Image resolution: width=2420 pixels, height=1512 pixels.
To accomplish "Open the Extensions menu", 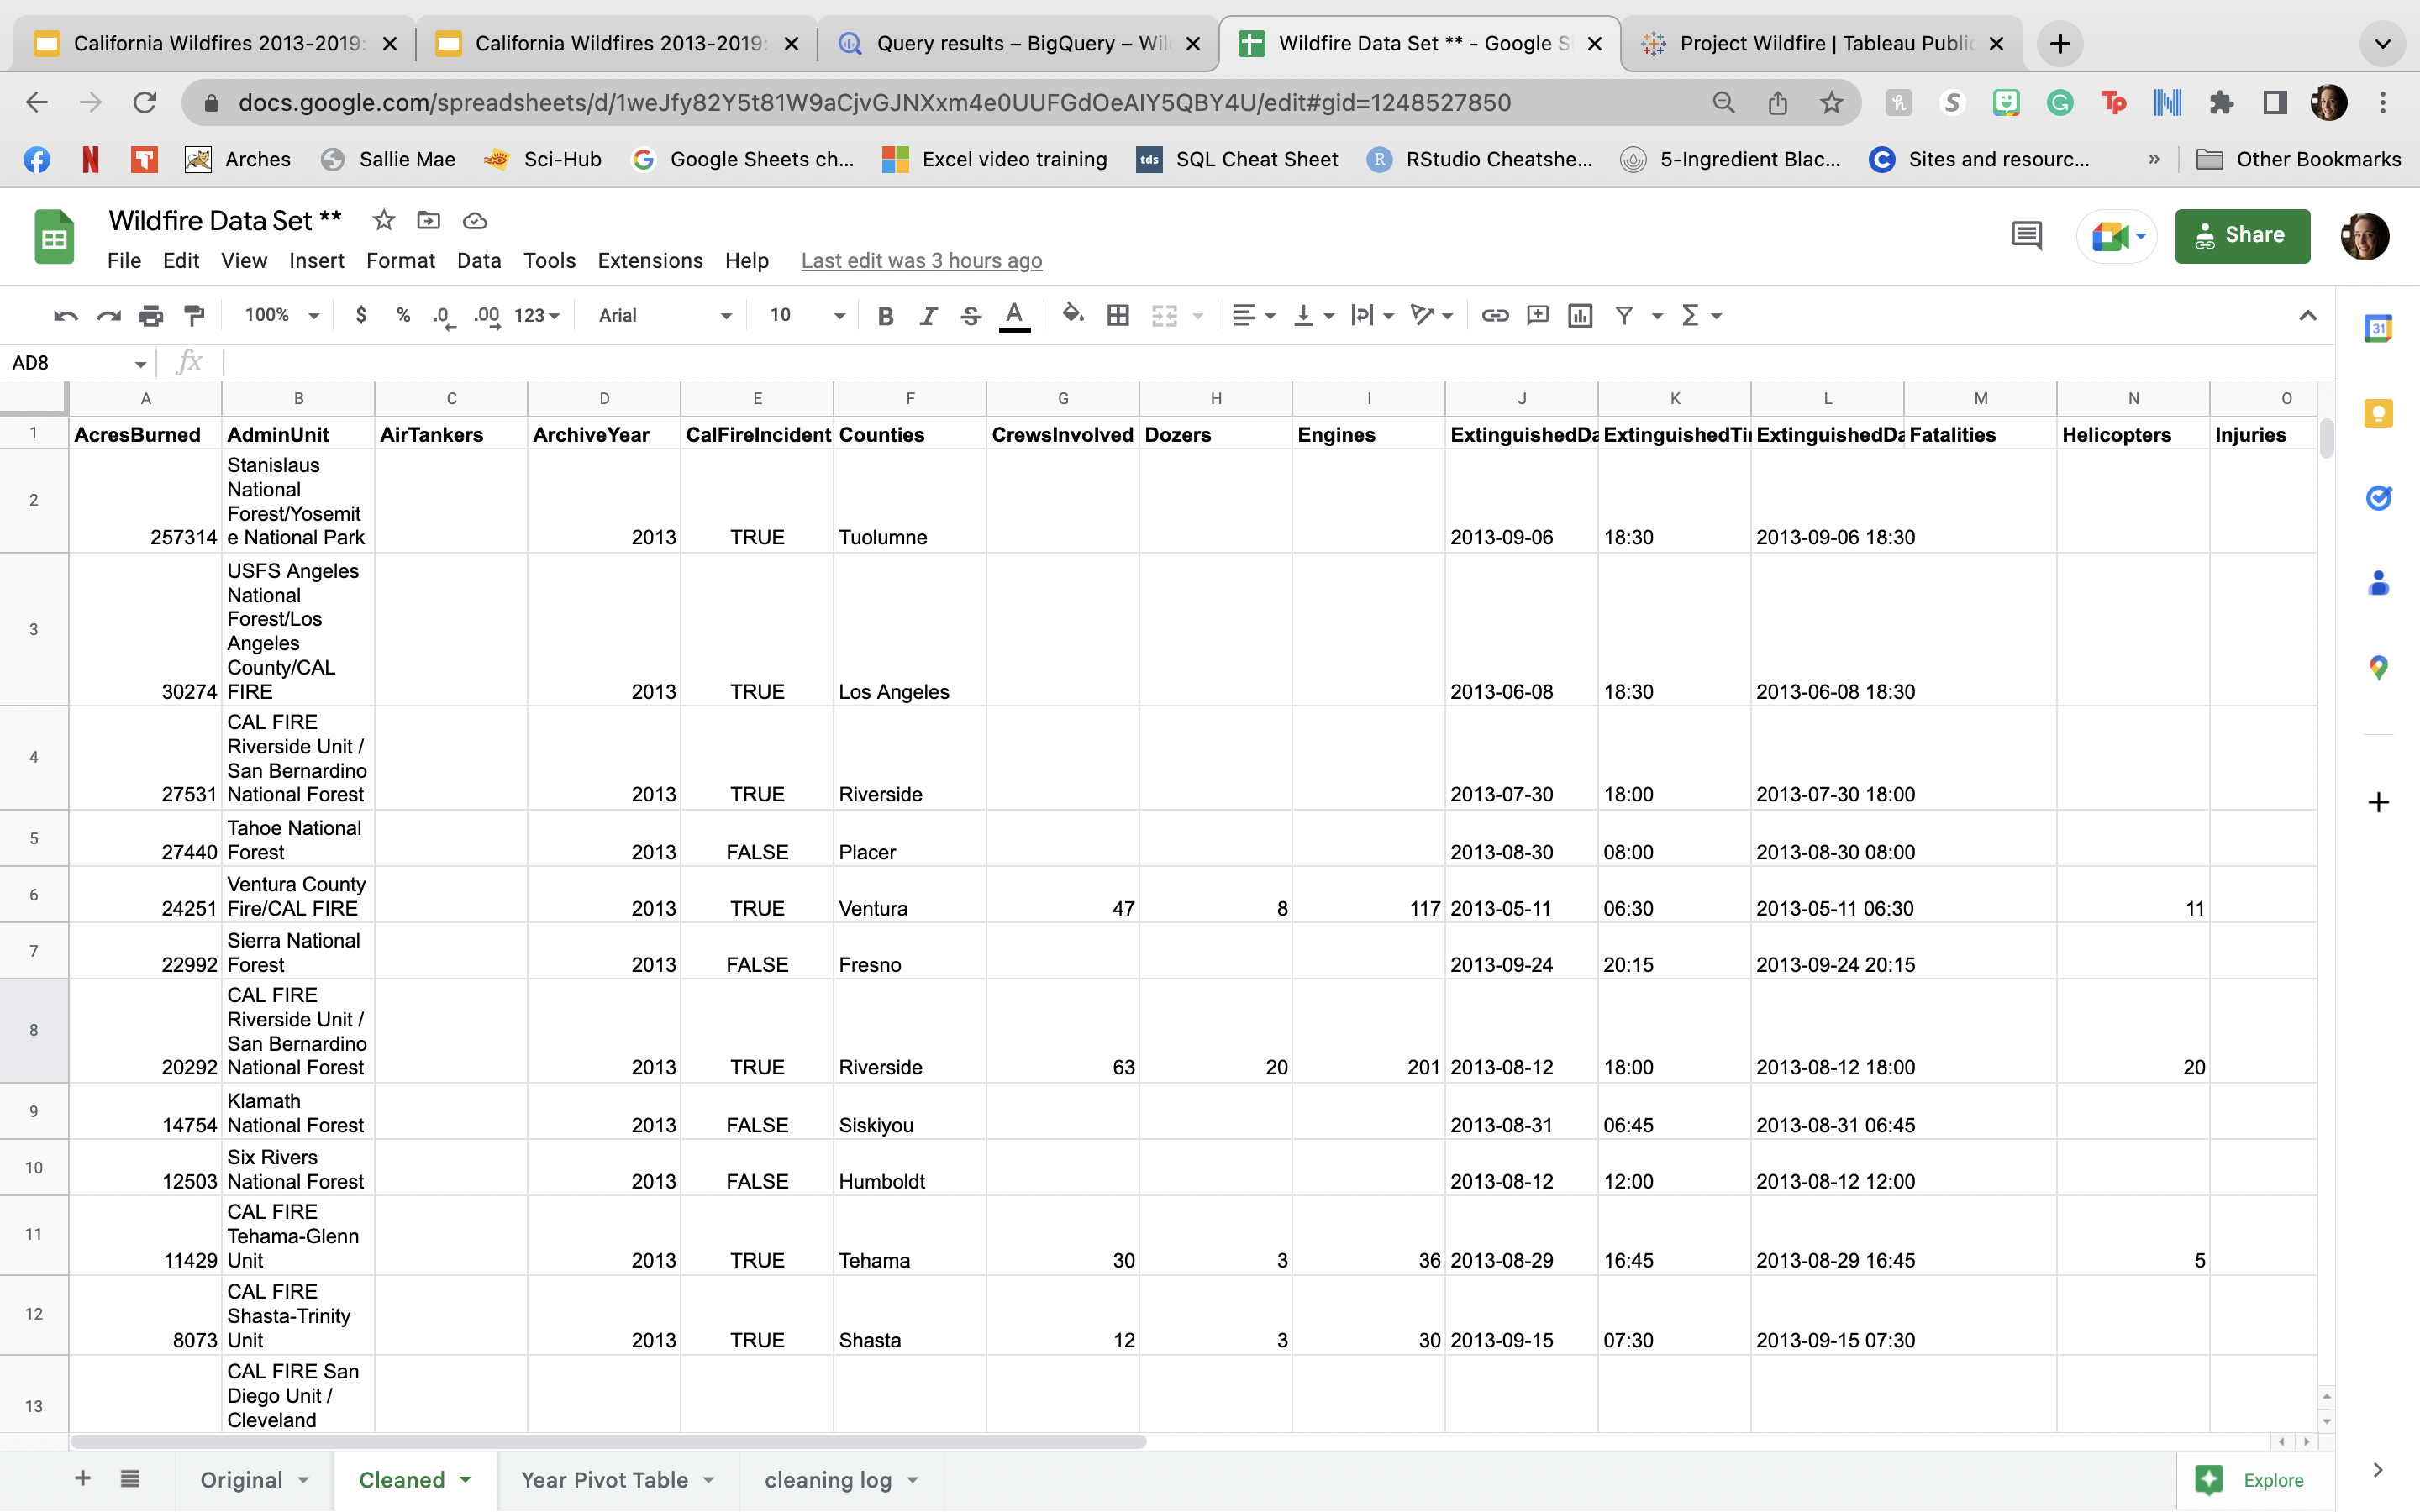I will coord(650,261).
